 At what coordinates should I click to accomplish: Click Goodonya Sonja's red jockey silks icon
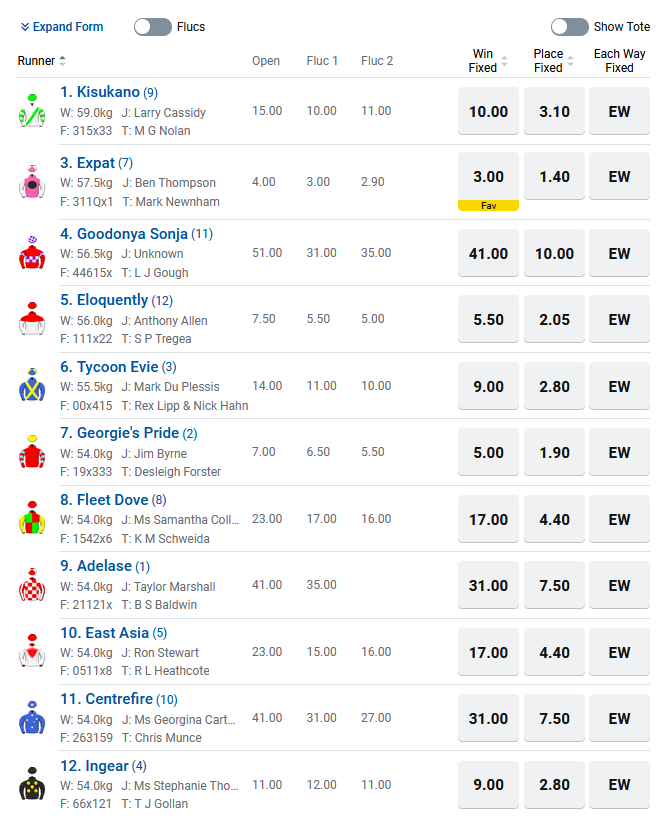(32, 253)
